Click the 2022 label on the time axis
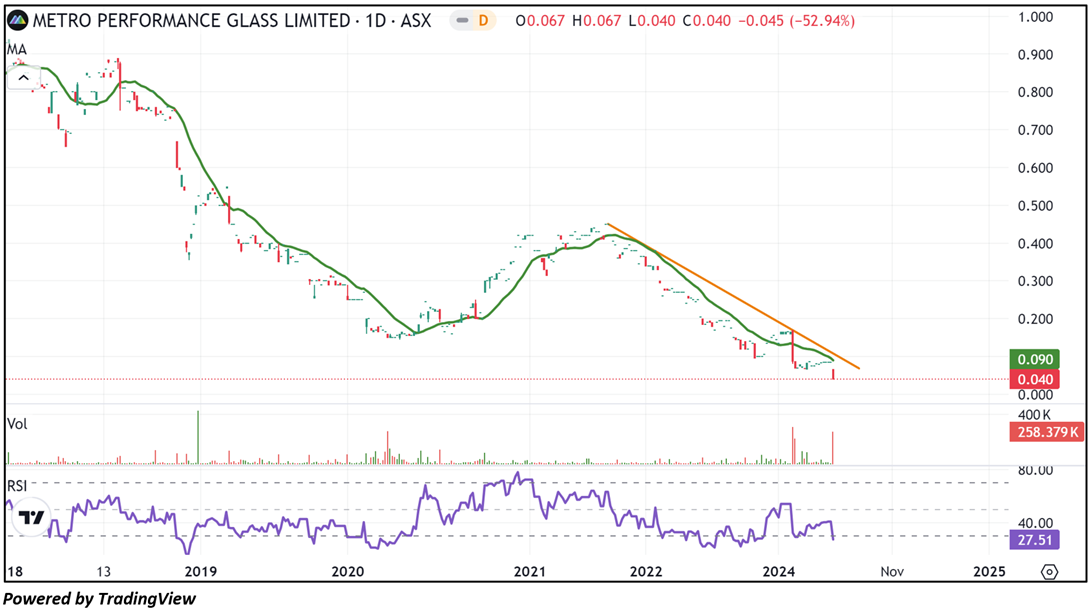 pos(646,572)
